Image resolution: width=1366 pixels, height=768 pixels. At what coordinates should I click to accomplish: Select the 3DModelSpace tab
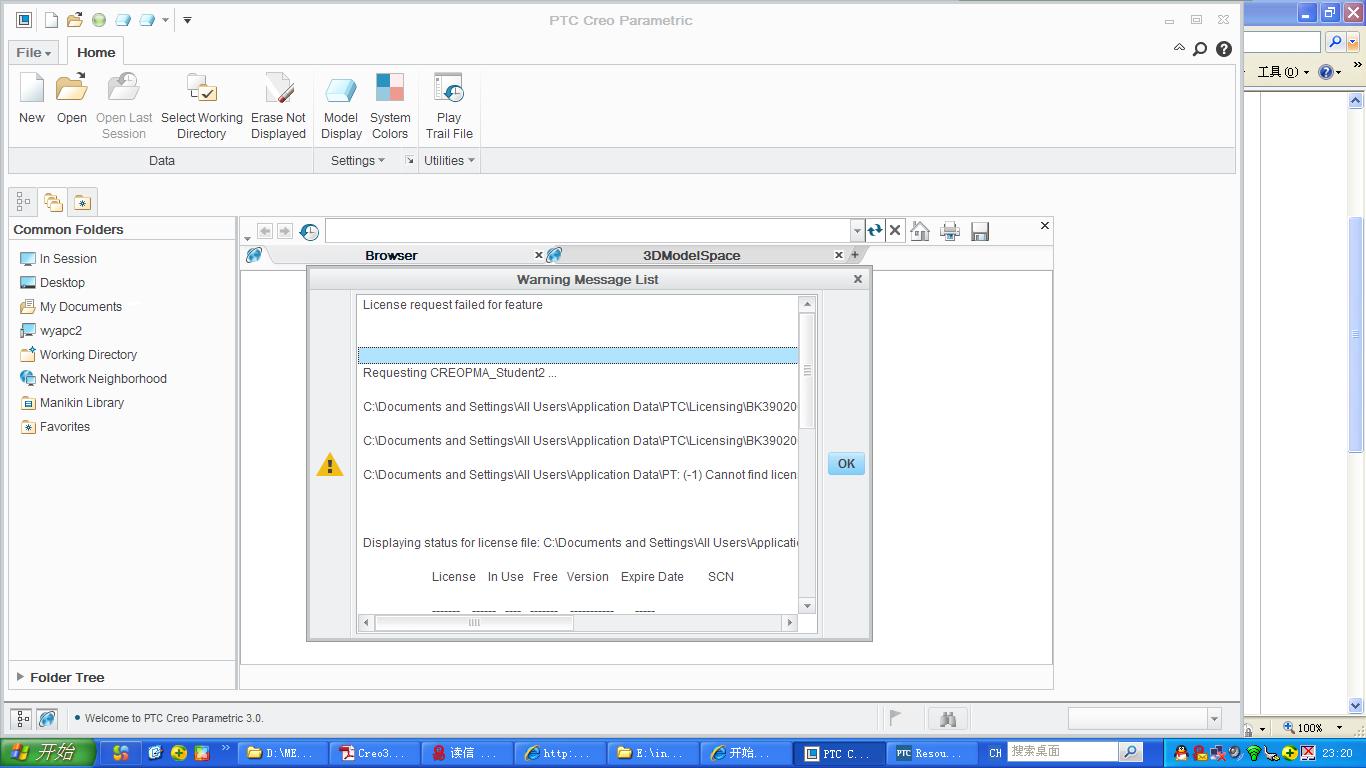691,255
